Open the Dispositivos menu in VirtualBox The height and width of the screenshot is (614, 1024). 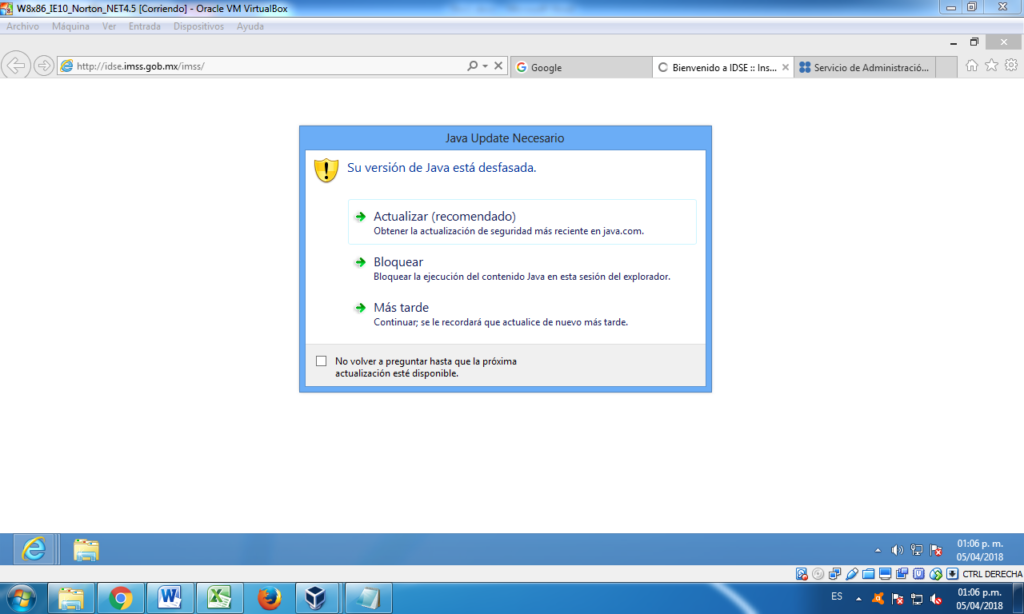pos(198,26)
